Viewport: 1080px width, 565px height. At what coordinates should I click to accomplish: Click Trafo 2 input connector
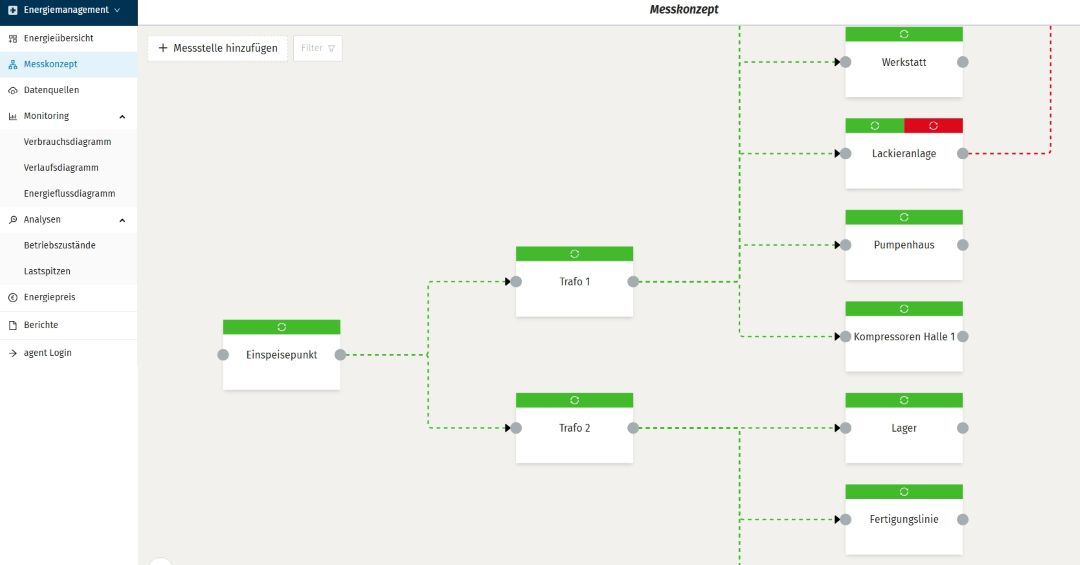pyautogui.click(x=516, y=428)
